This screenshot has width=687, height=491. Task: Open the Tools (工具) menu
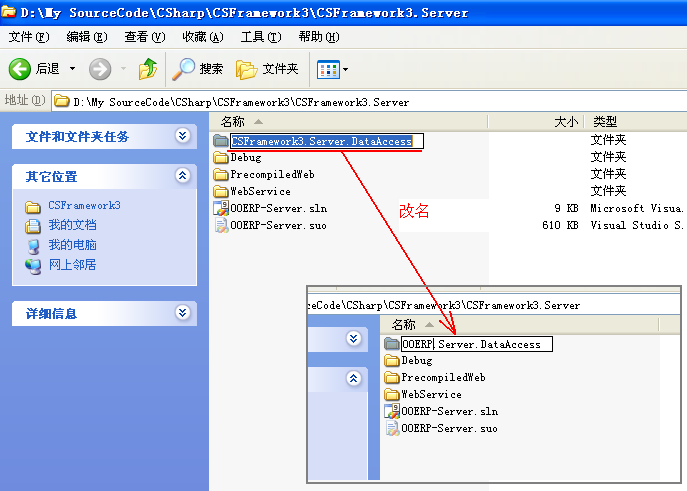(x=260, y=37)
